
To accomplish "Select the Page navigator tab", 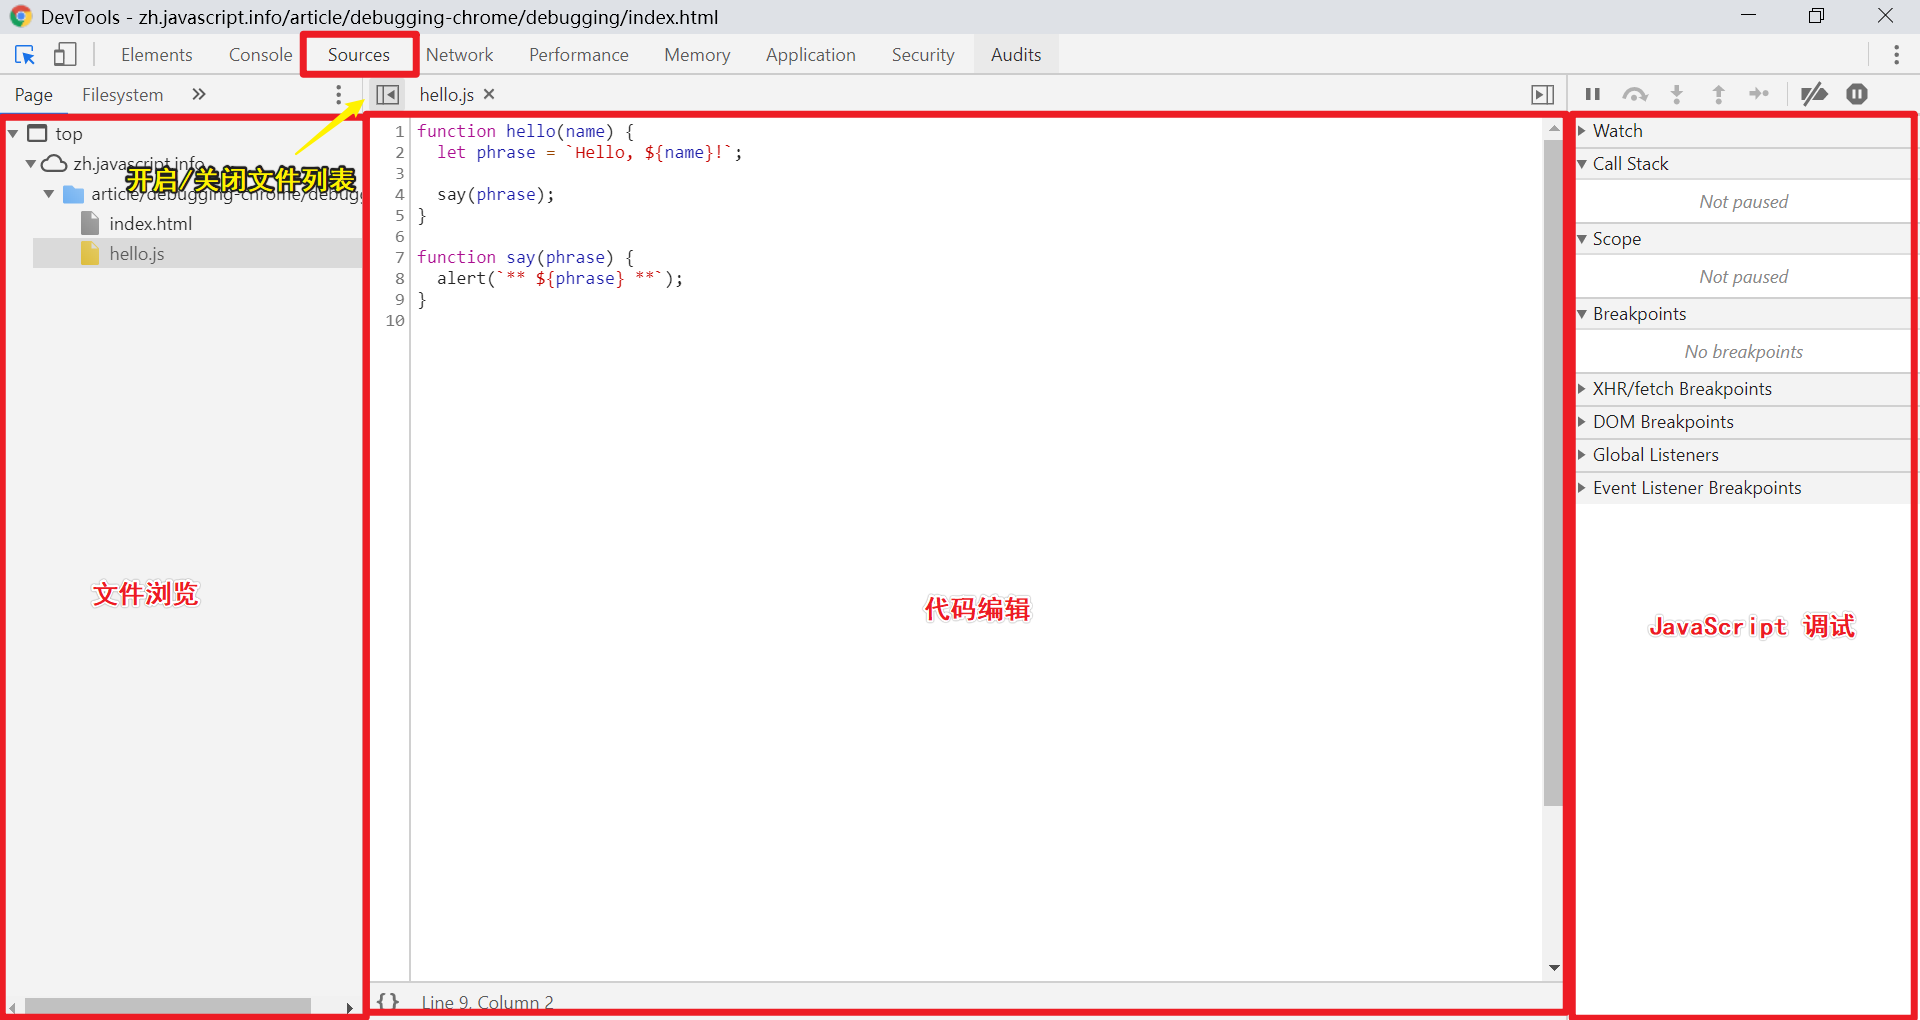I will [34, 95].
